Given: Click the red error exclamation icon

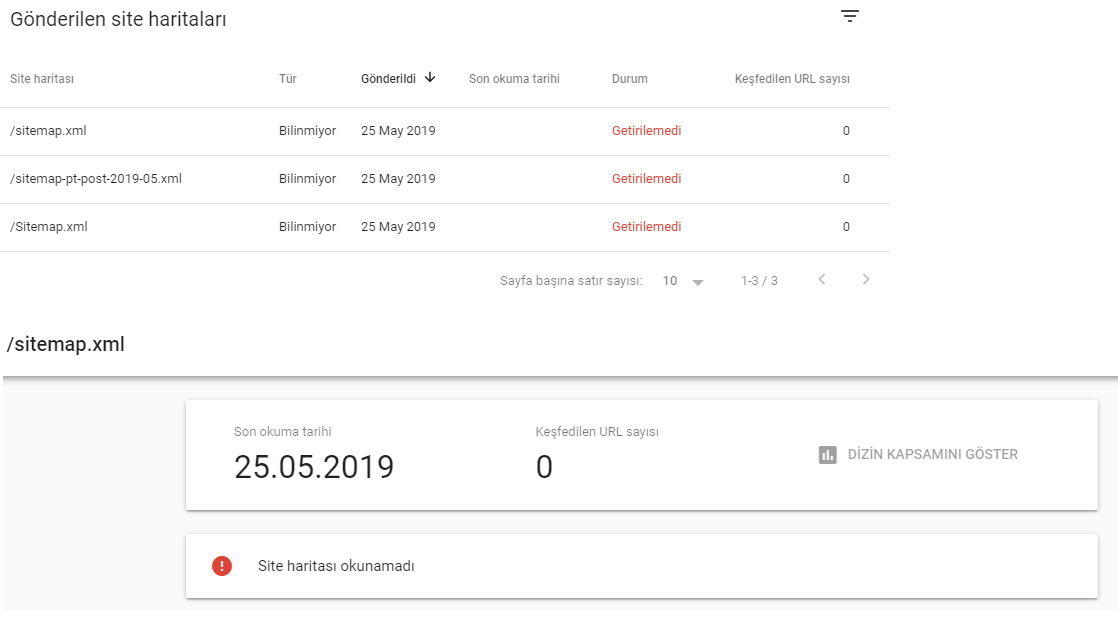Looking at the screenshot, I should (x=222, y=566).
